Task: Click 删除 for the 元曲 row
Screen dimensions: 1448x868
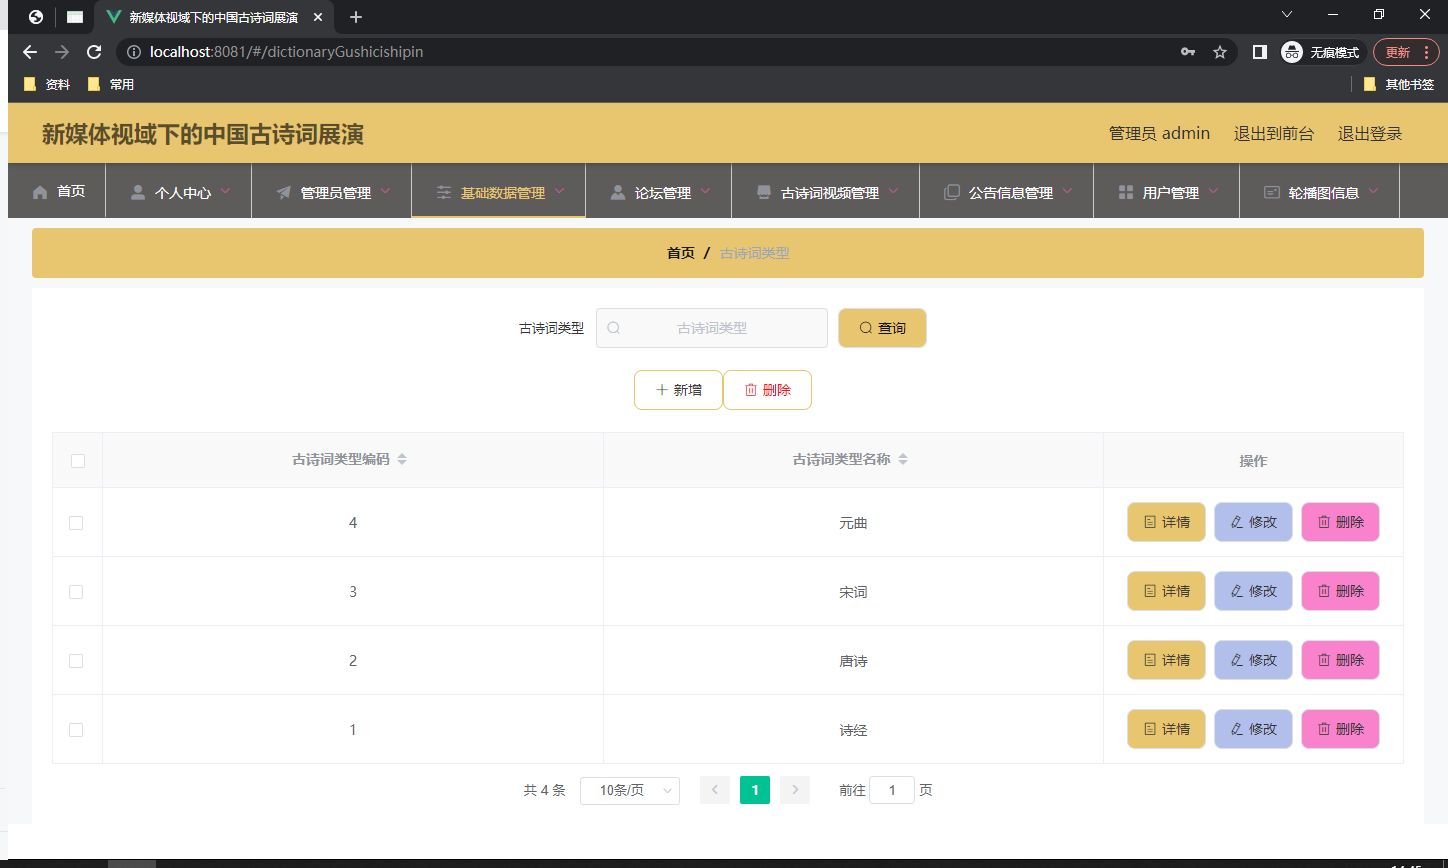Action: 1340,522
